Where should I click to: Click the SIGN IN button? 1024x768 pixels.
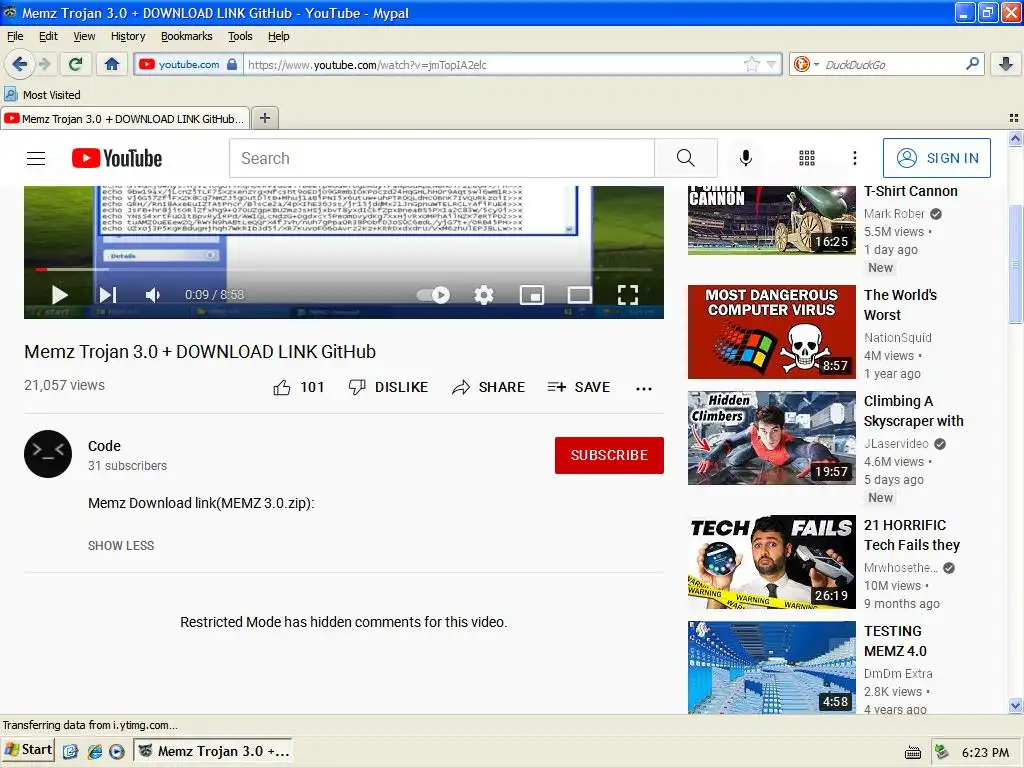coord(936,158)
